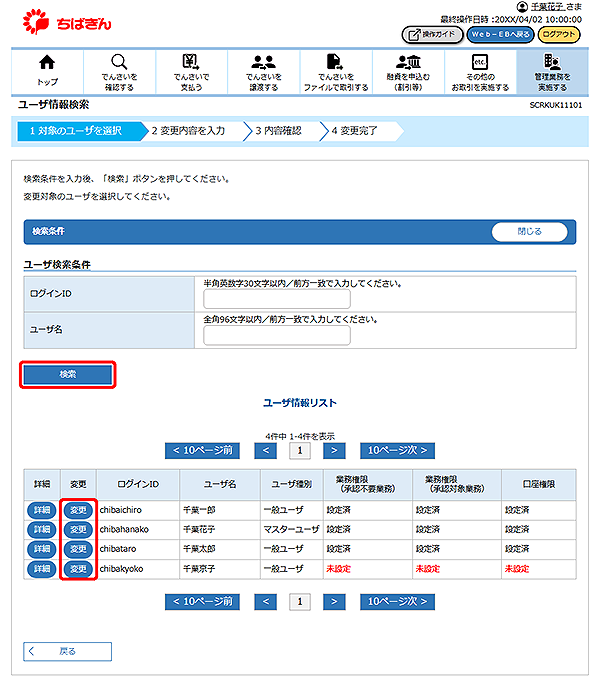Open 詳細 for chibaichiro

[x=42, y=510]
